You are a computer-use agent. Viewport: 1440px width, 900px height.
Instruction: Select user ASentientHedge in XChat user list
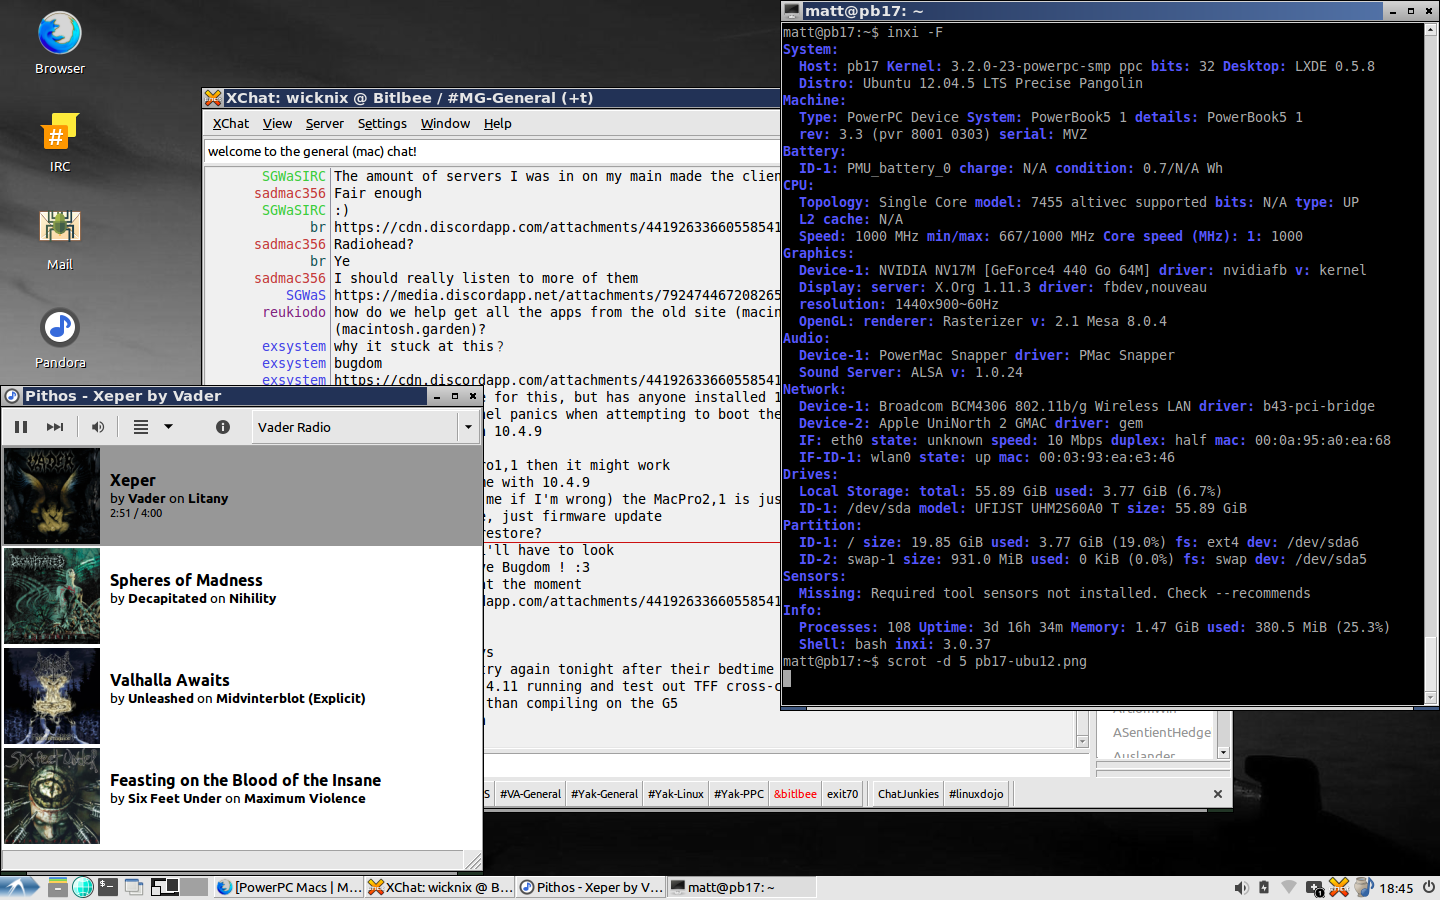click(x=1161, y=733)
